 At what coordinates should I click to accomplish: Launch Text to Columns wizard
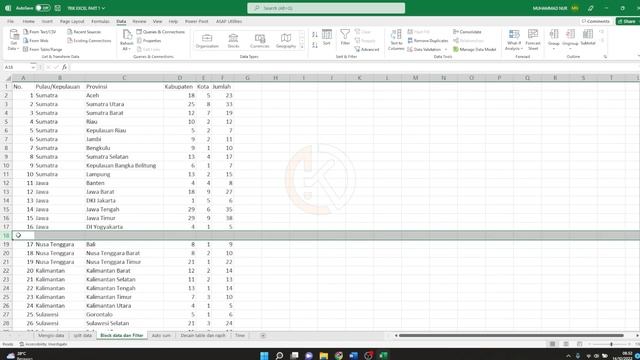click(x=396, y=40)
